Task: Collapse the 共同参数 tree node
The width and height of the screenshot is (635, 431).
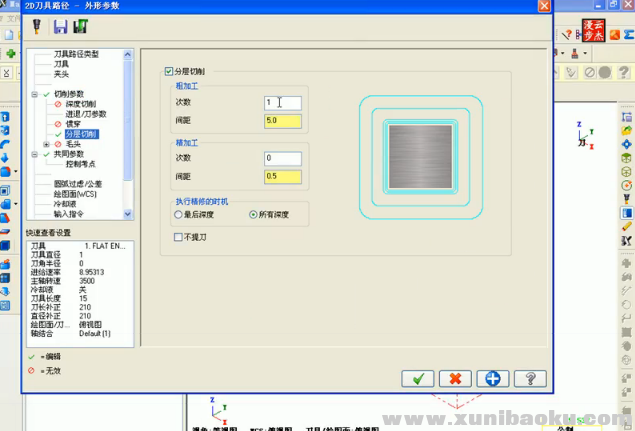Action: tap(34, 154)
